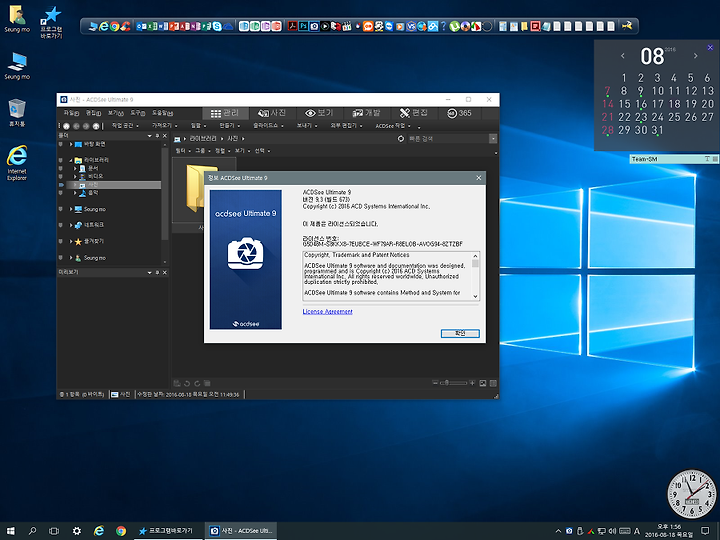Open the 만들기 (Create) dropdown
Viewport: 720px width, 540px height.
click(229, 125)
